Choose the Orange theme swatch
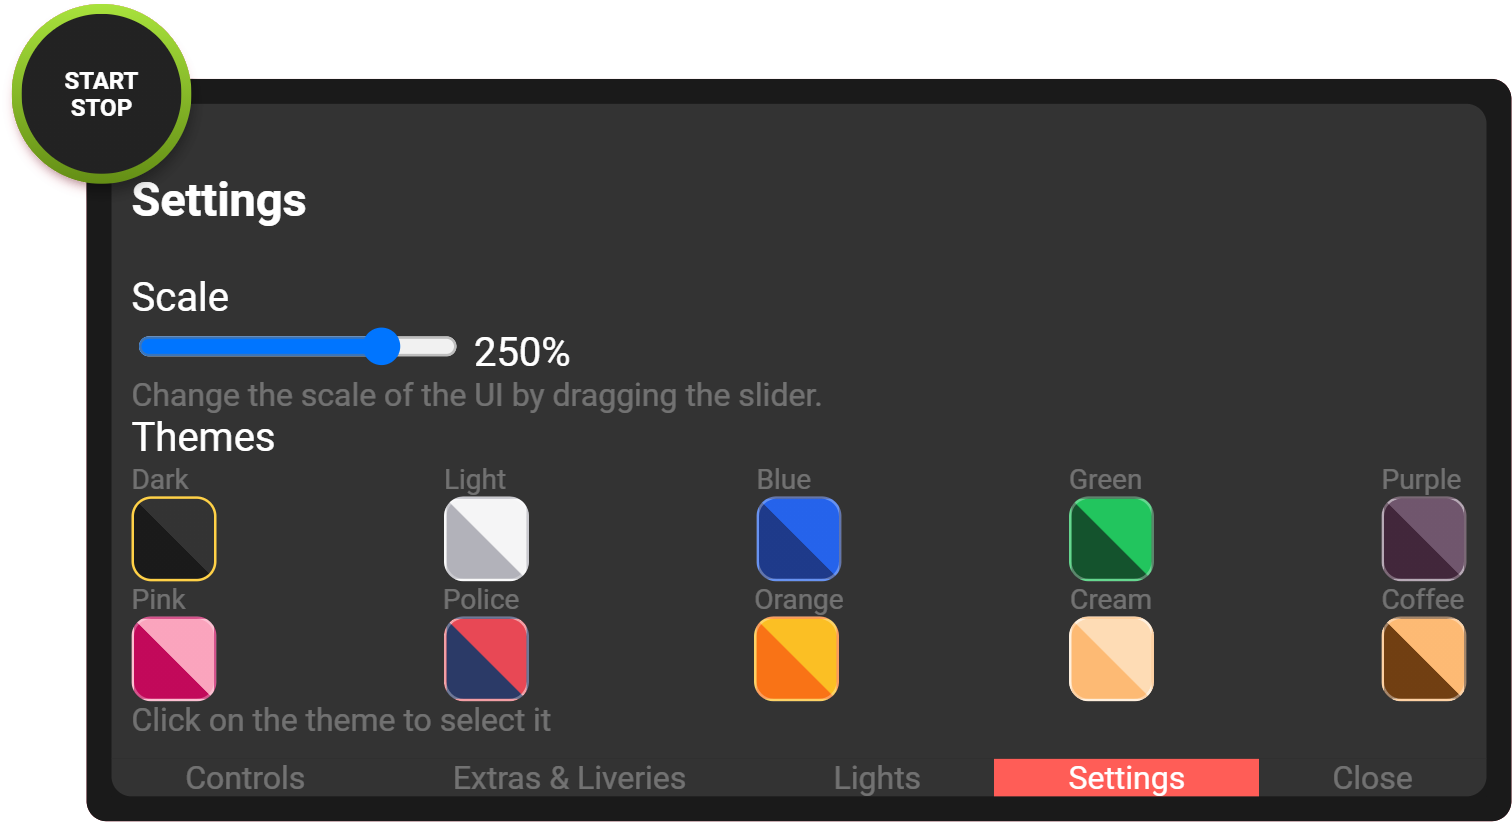The height and width of the screenshot is (822, 1512). point(797,659)
